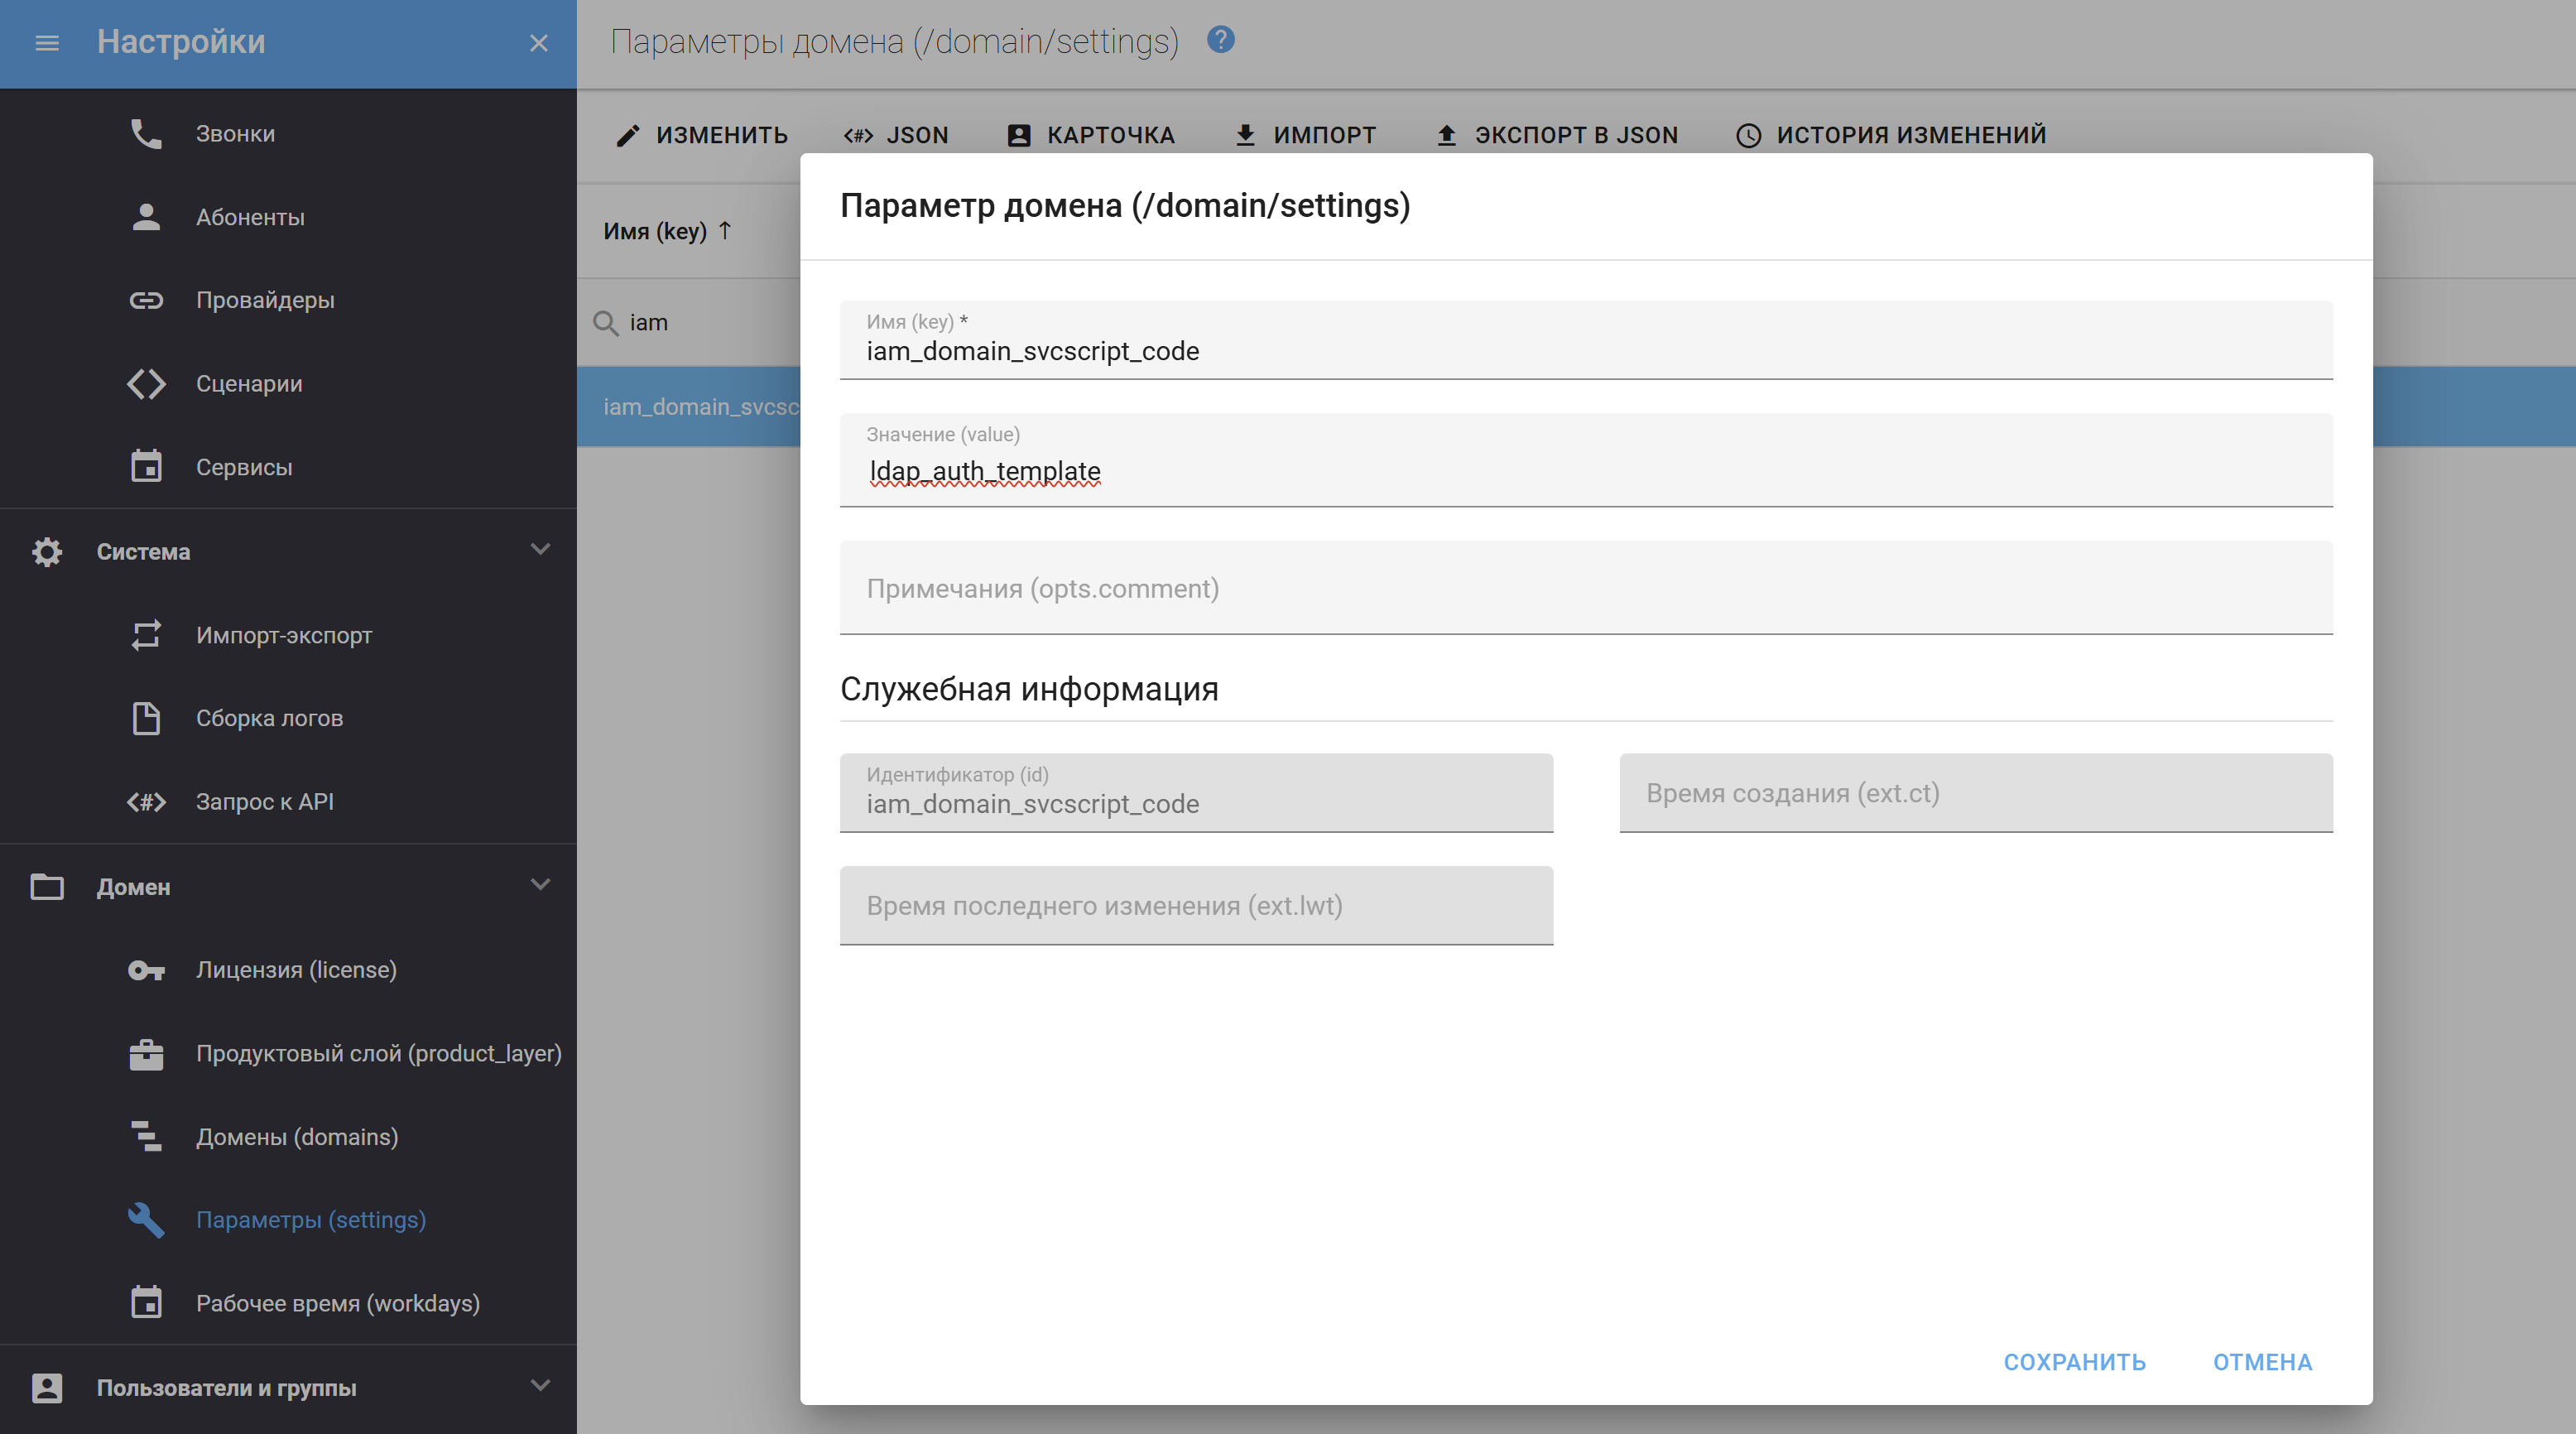Collapse the Система section chevron
This screenshot has width=2576, height=1434.
coord(540,550)
